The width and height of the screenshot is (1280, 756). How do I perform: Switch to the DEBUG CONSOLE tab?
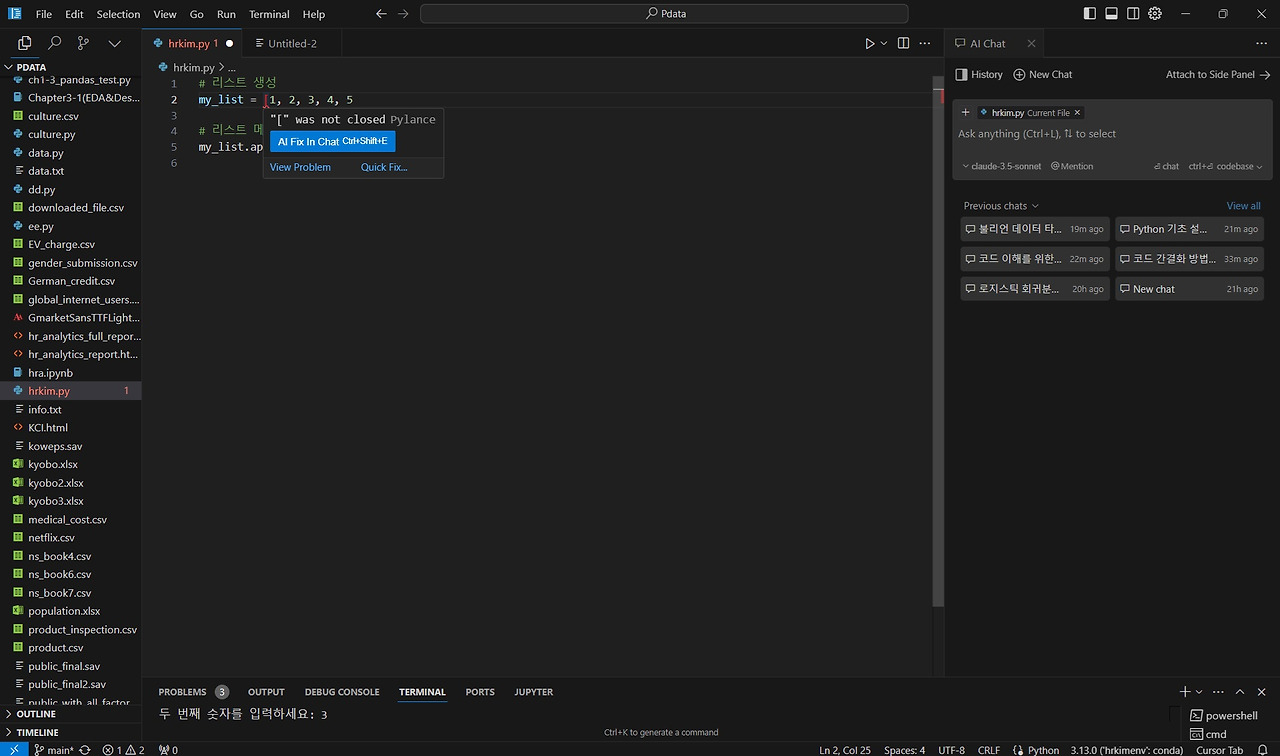pyautogui.click(x=342, y=692)
